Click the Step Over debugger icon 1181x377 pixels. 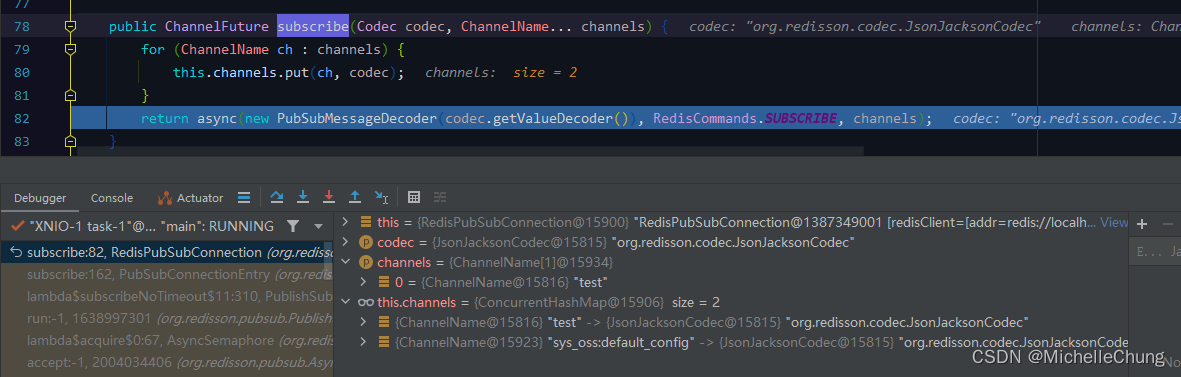pyautogui.click(x=277, y=197)
